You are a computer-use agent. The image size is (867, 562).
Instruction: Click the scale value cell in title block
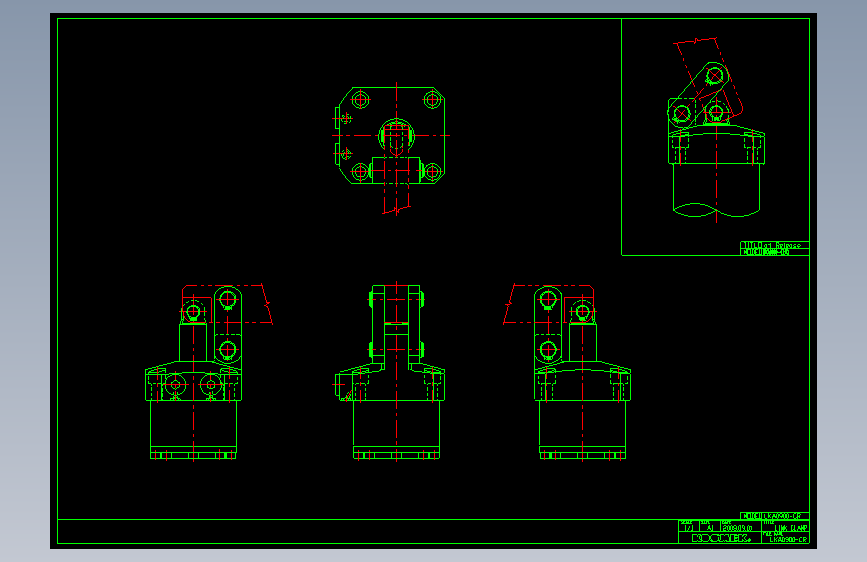point(688,528)
